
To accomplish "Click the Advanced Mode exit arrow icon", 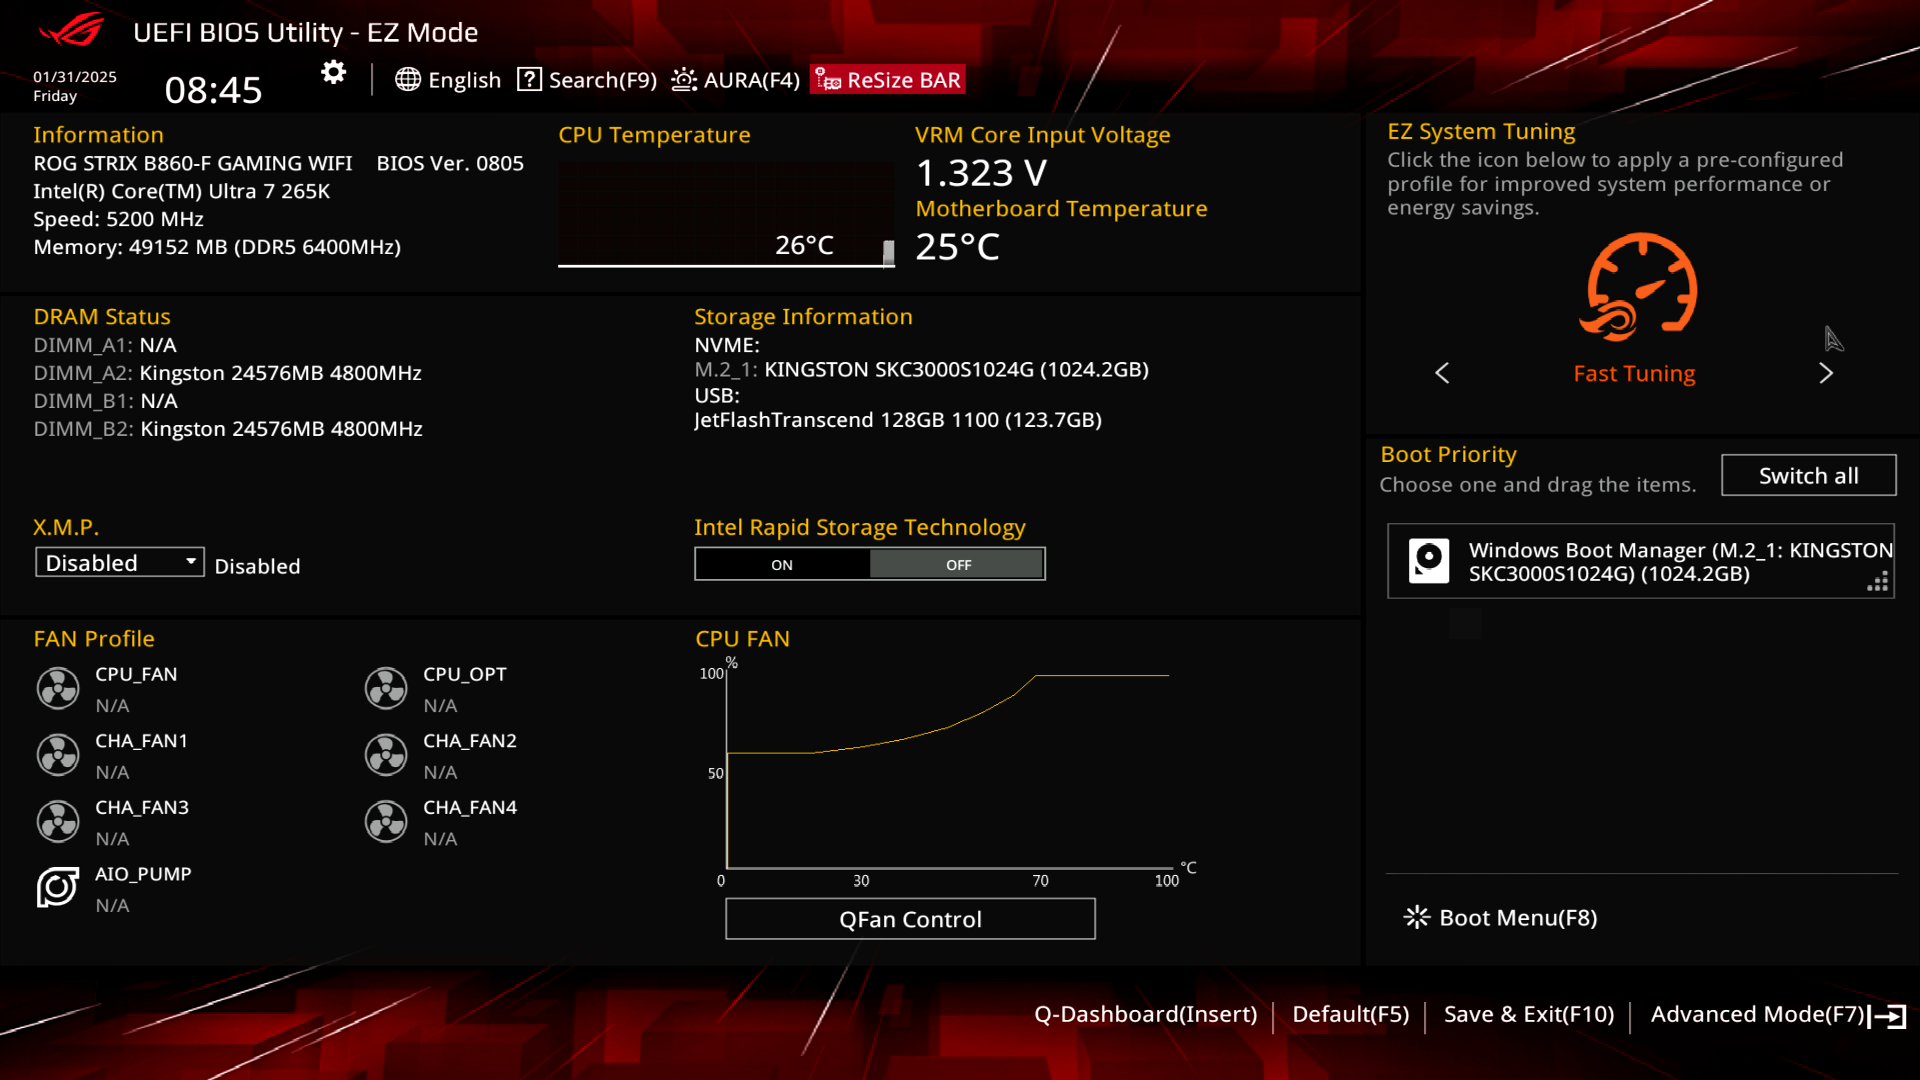I will click(1887, 1016).
